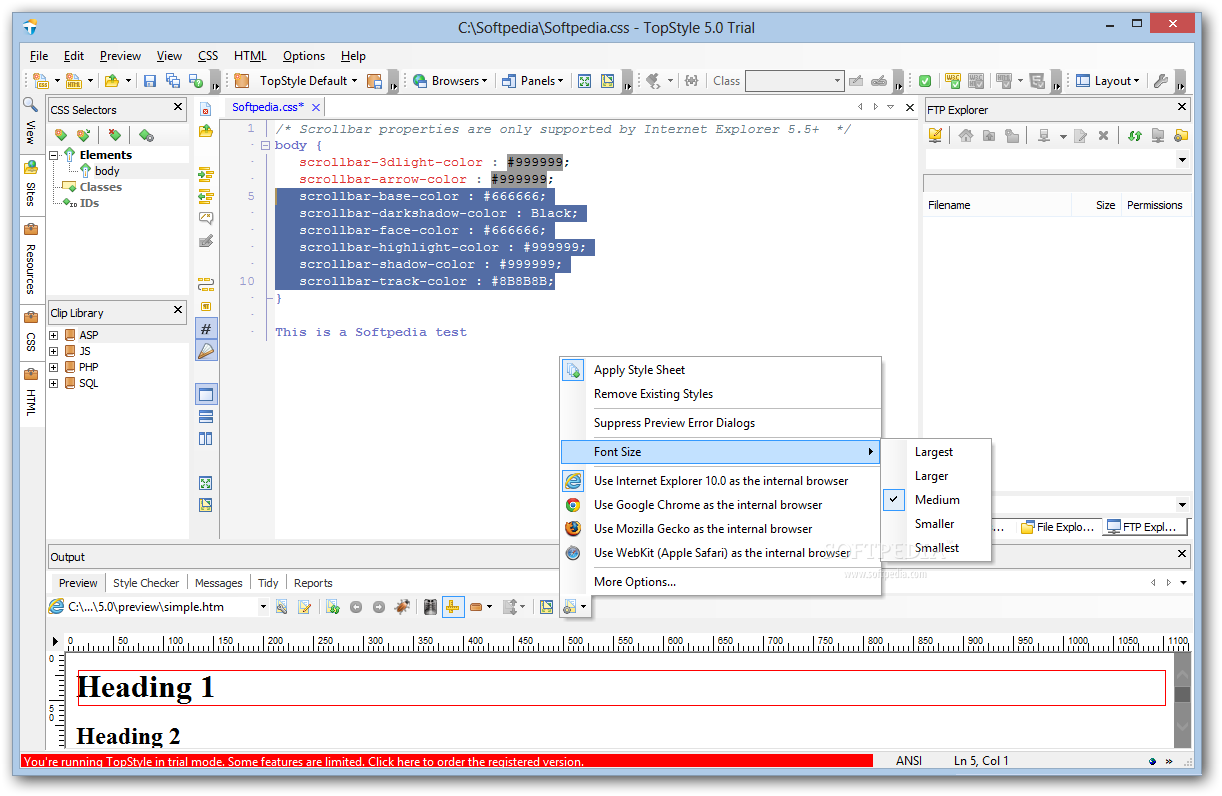Toggle the preview ruler icon
This screenshot has height=796, width=1222.
pyautogui.click(x=453, y=607)
